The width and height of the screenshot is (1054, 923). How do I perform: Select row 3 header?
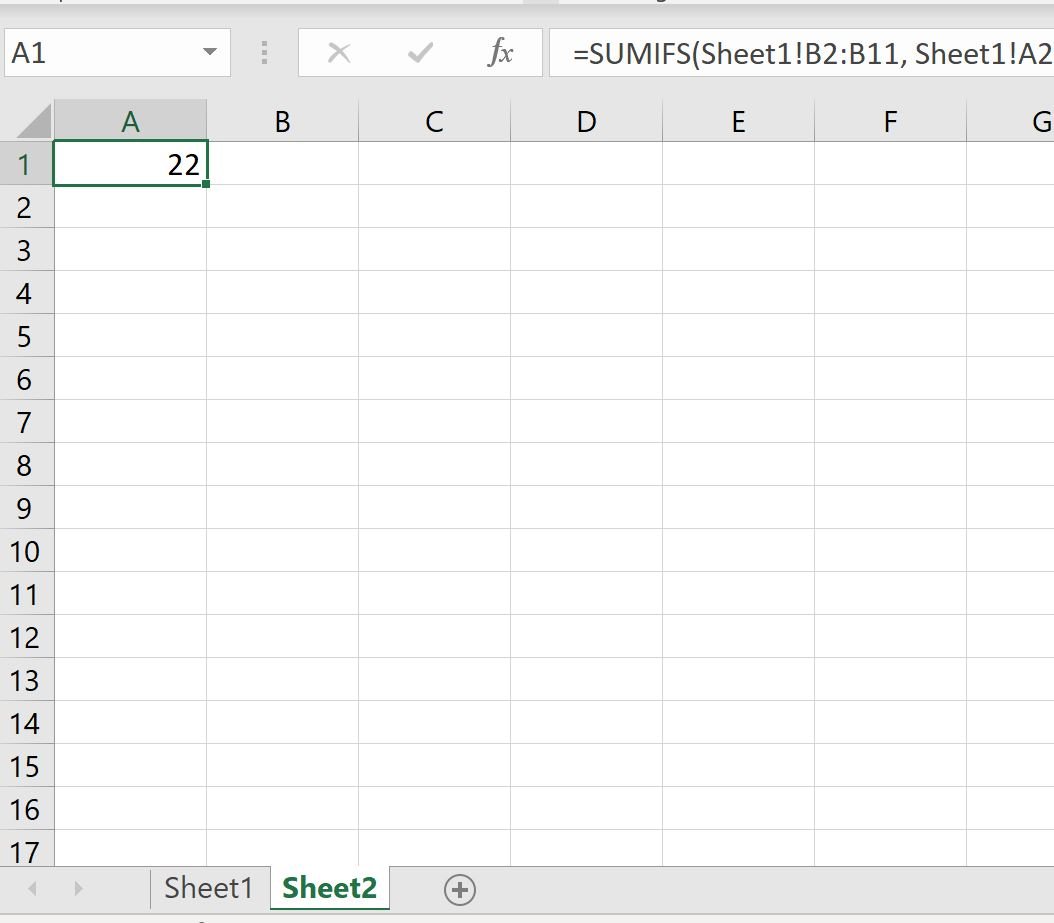26,249
